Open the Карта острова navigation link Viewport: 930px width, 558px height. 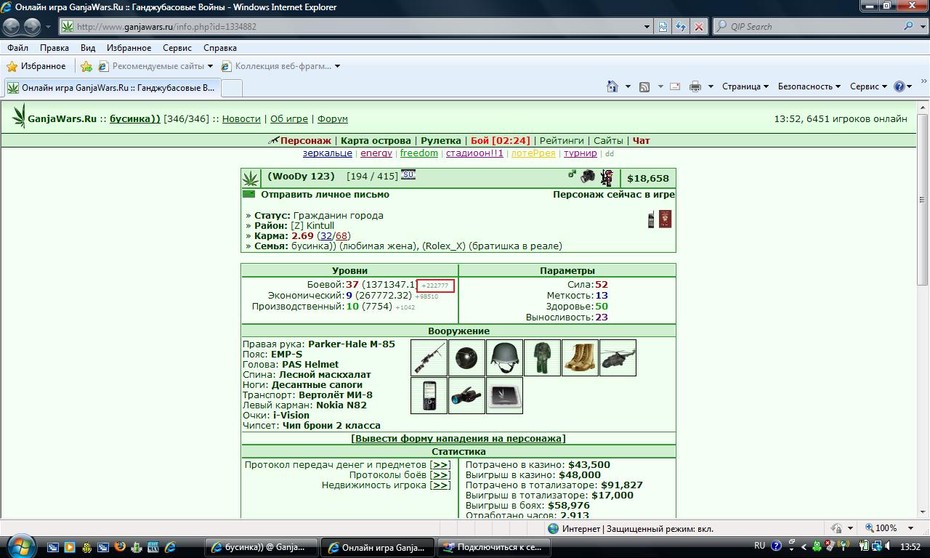[x=375, y=141]
